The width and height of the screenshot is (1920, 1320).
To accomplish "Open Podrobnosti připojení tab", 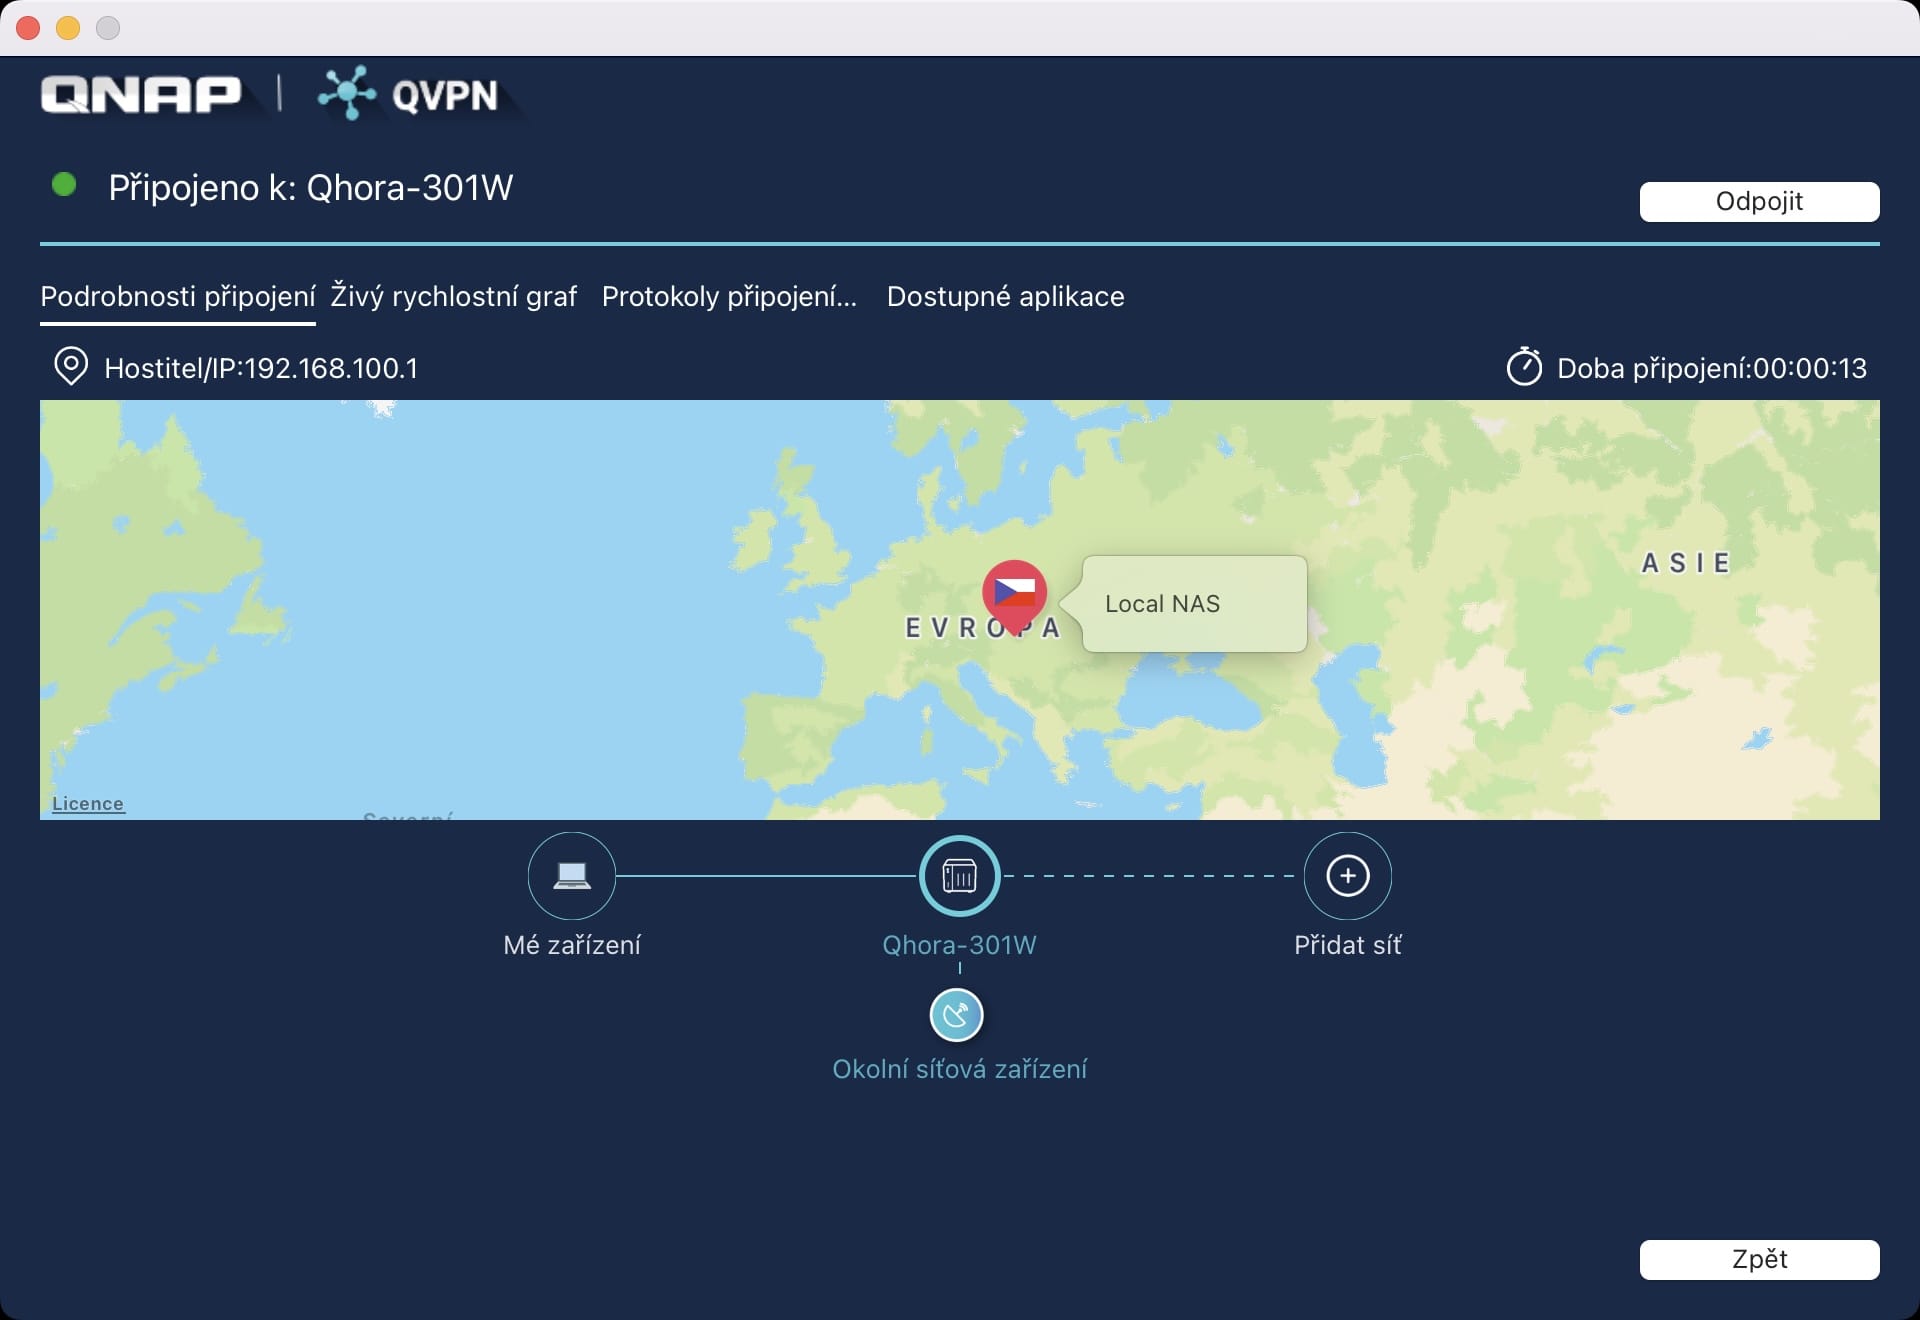I will pos(178,296).
